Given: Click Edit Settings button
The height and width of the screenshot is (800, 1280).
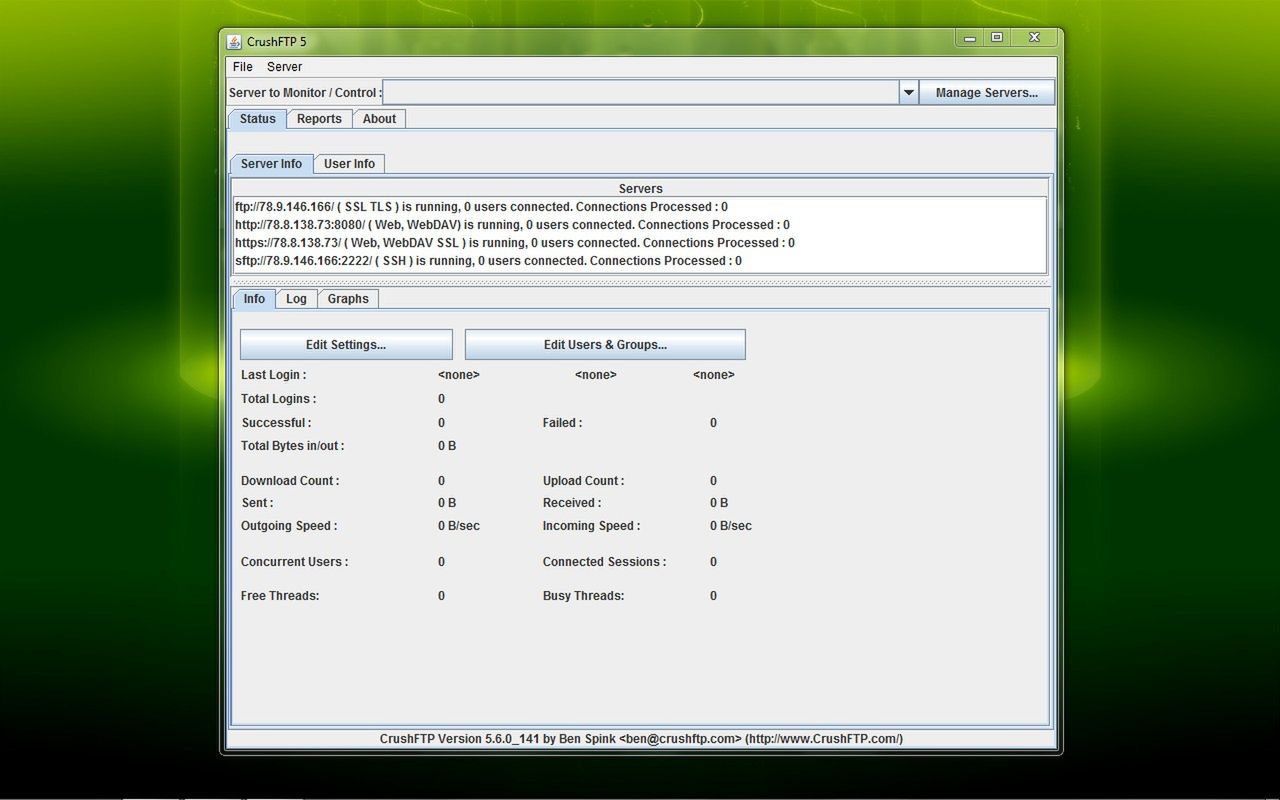Looking at the screenshot, I should tap(346, 345).
